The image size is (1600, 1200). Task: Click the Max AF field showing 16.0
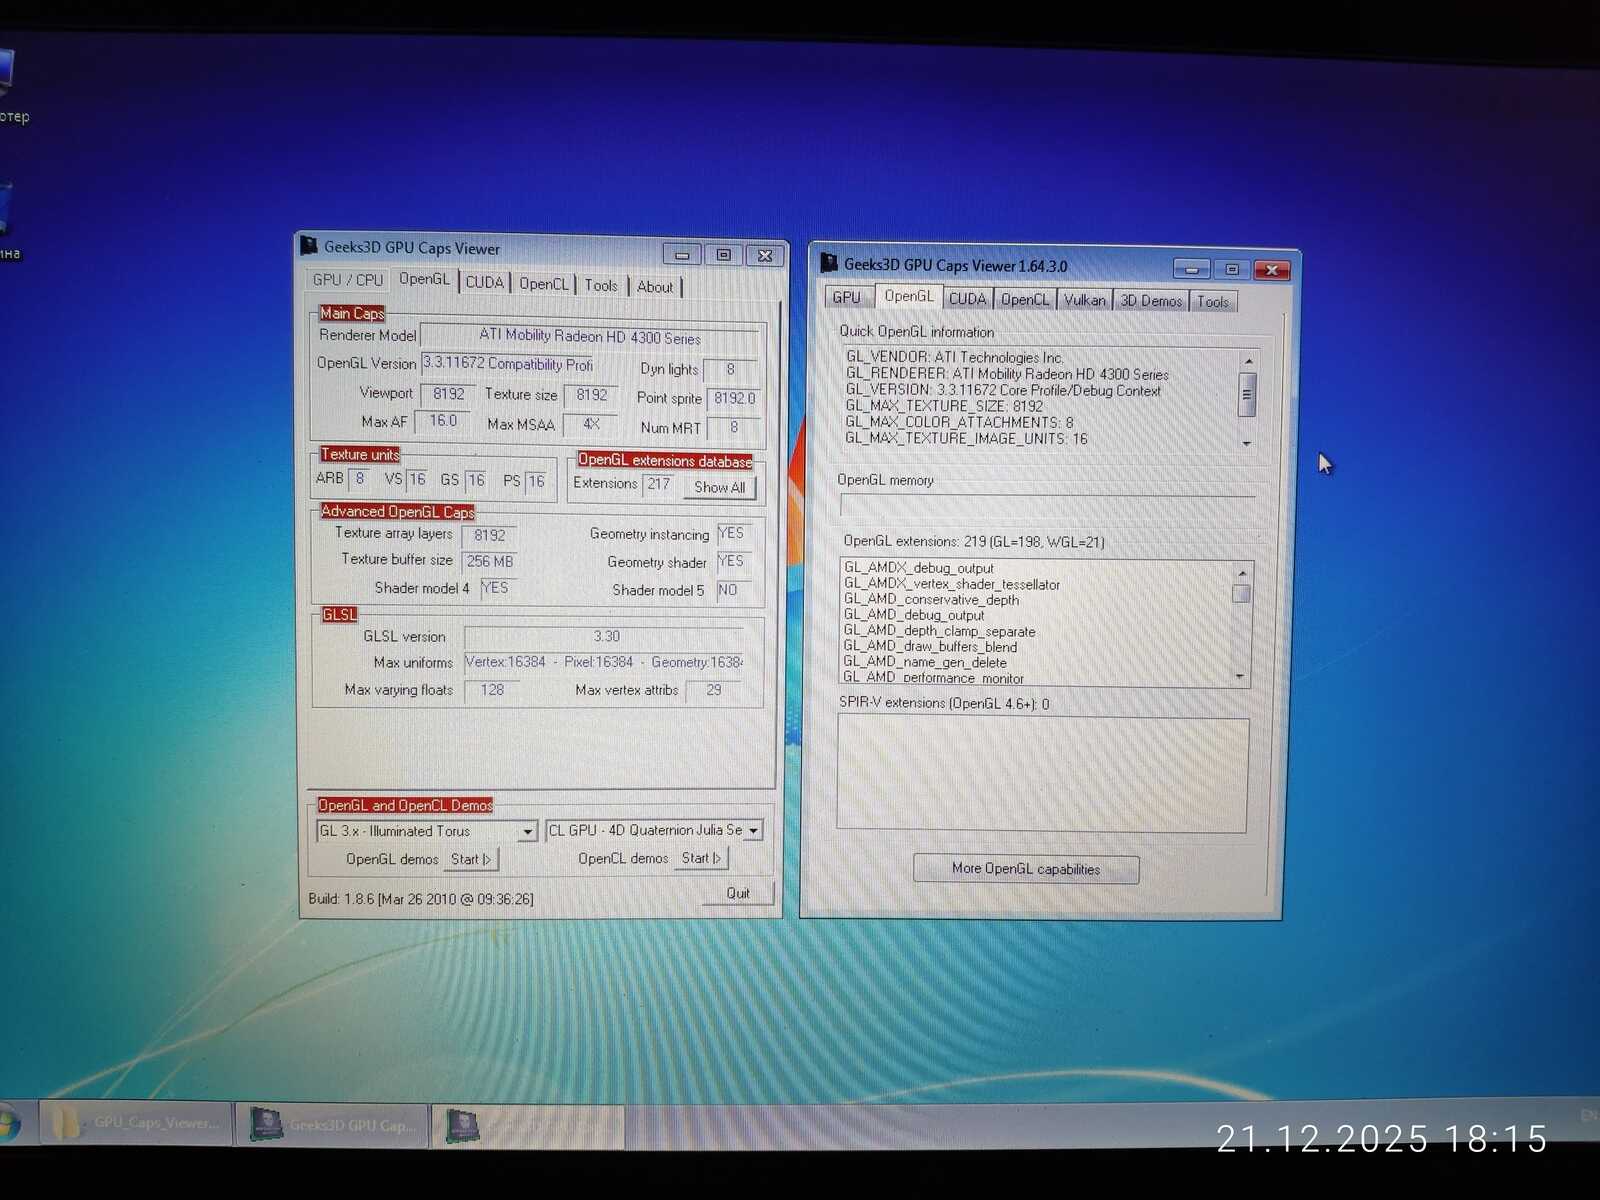[442, 421]
